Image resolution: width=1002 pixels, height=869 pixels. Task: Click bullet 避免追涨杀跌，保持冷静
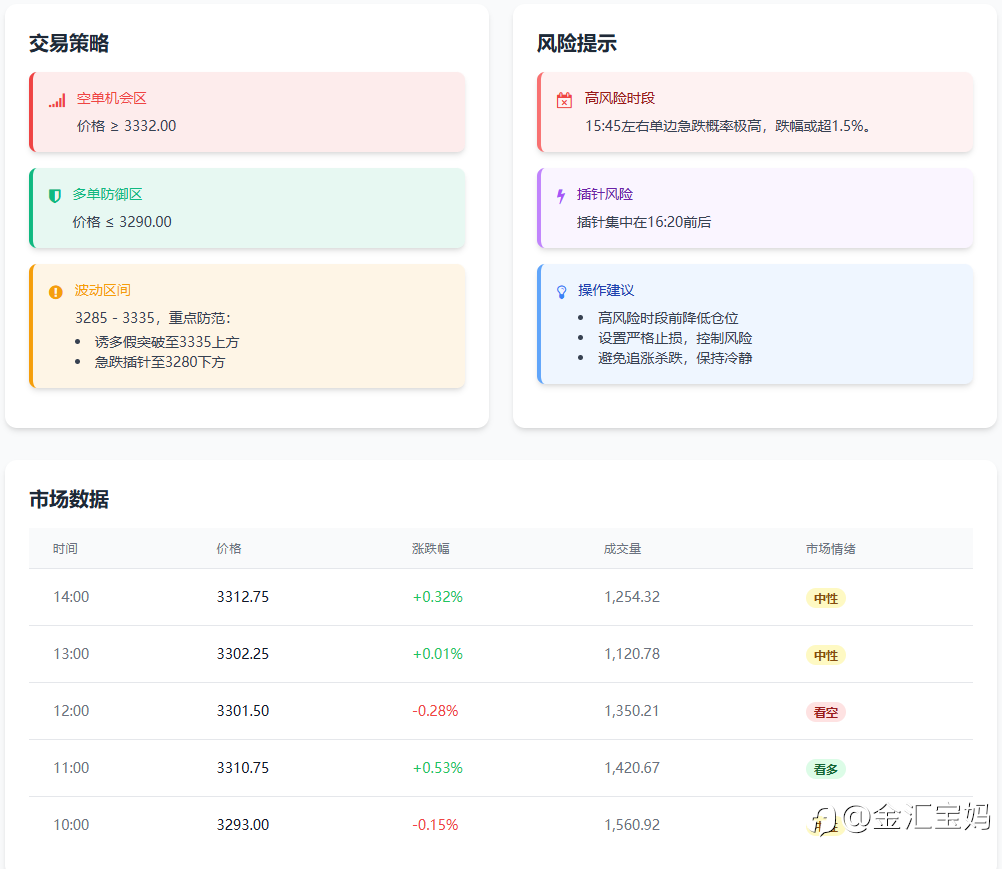(675, 358)
